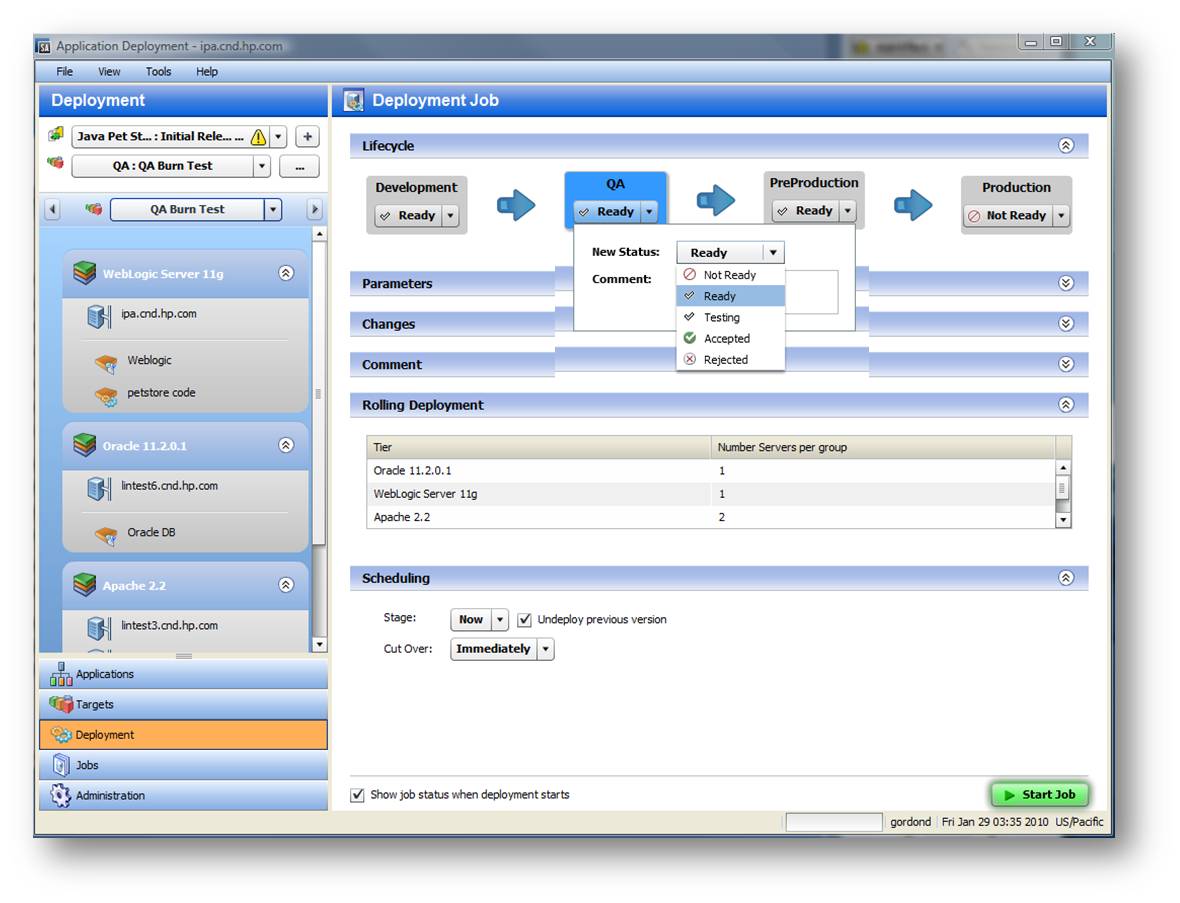This screenshot has width=1180, height=903.
Task: Open the QA : QA Burn Test target dropdown
Action: [262, 166]
